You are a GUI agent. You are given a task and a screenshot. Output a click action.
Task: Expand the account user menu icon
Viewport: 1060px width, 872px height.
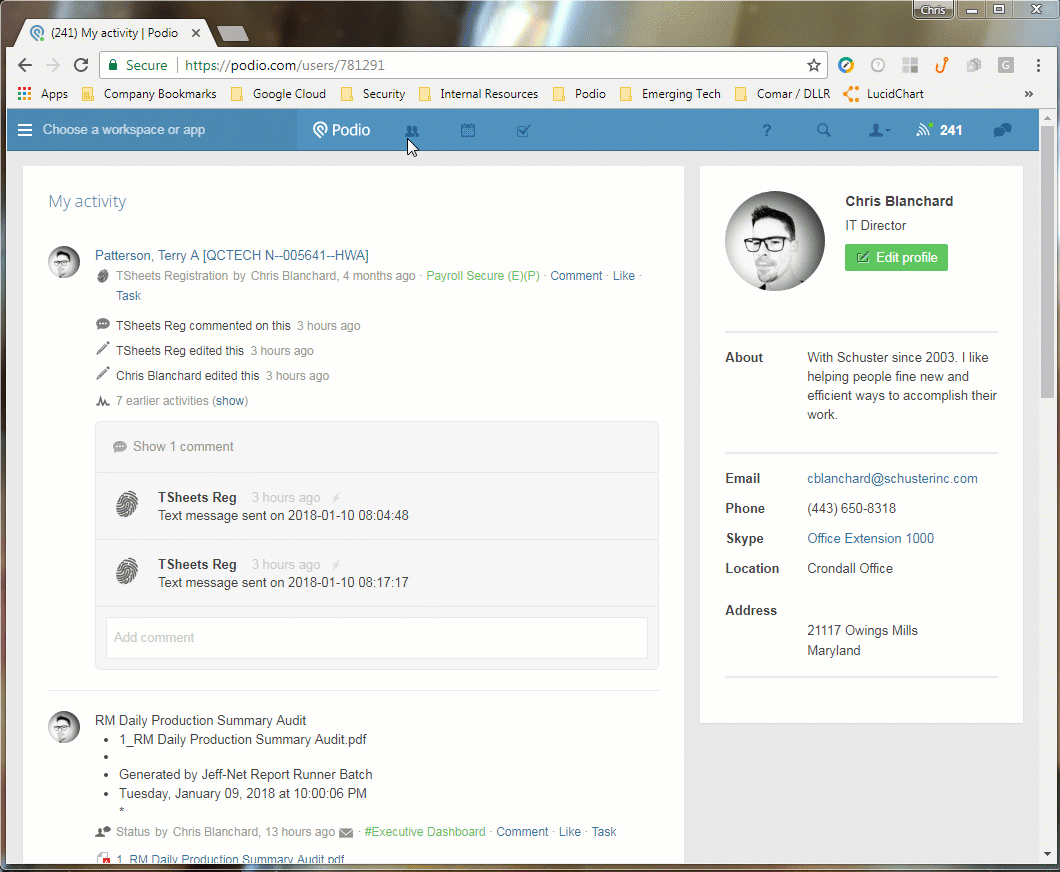click(x=879, y=130)
